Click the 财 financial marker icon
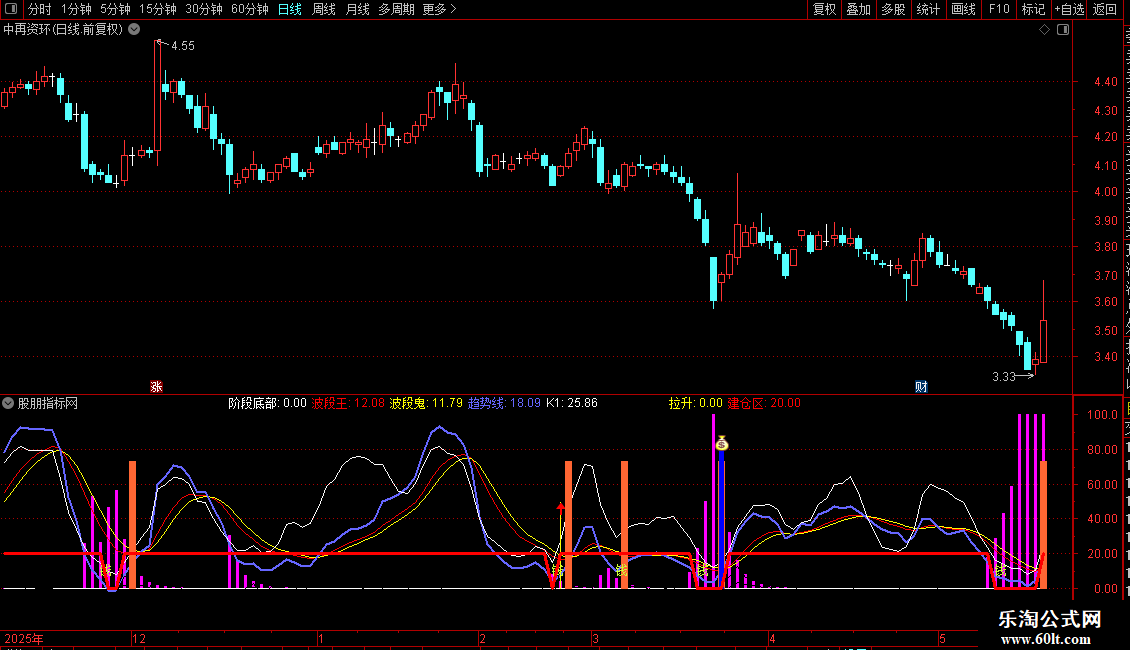The height and width of the screenshot is (650, 1130). click(921, 387)
